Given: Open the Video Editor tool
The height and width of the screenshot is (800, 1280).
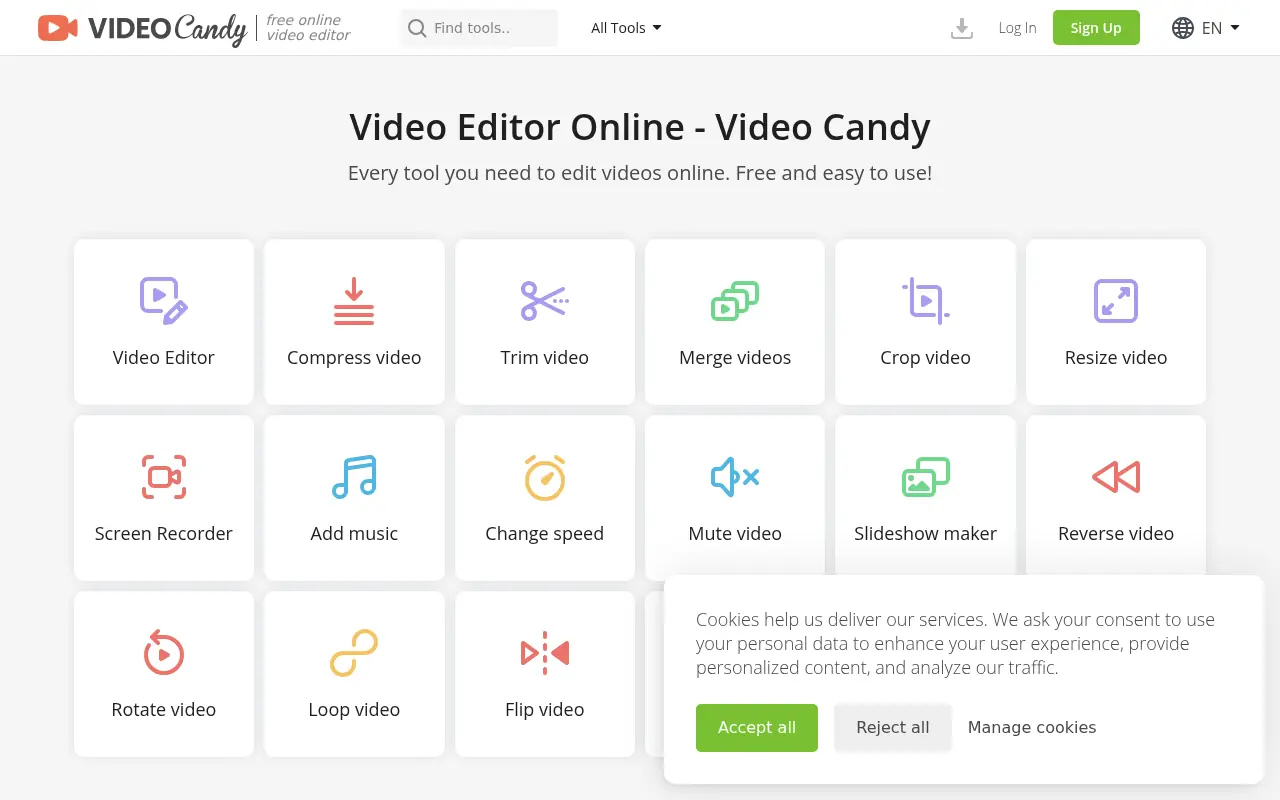Looking at the screenshot, I should tap(163, 322).
